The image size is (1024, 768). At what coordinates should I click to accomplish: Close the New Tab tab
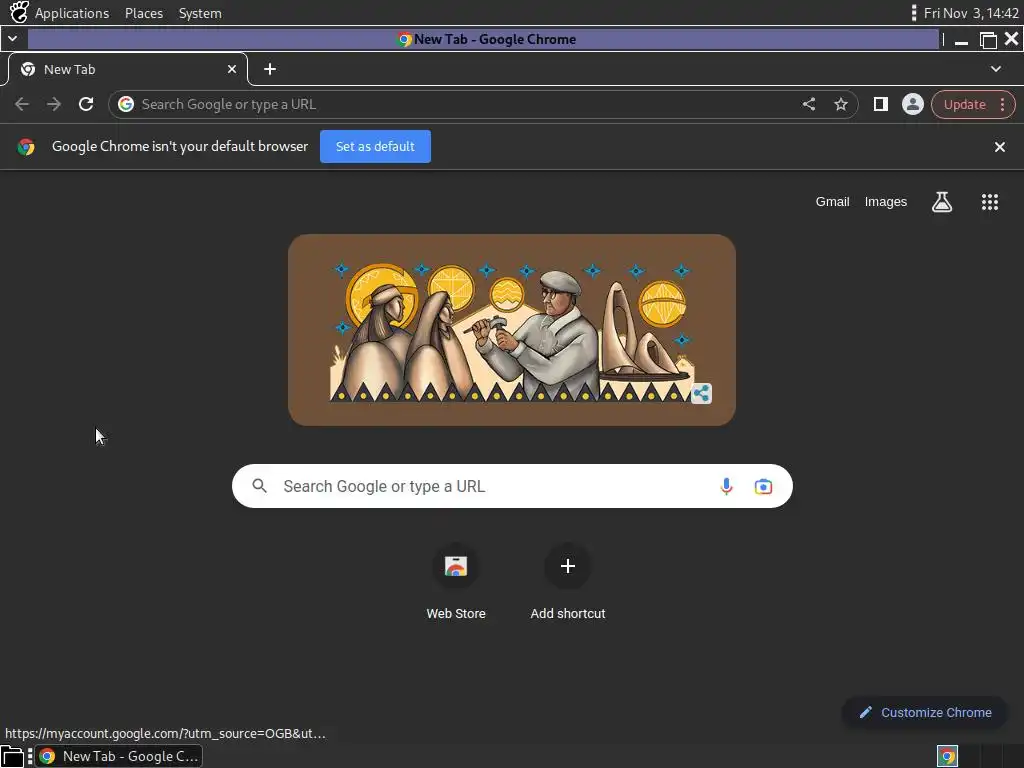231,69
